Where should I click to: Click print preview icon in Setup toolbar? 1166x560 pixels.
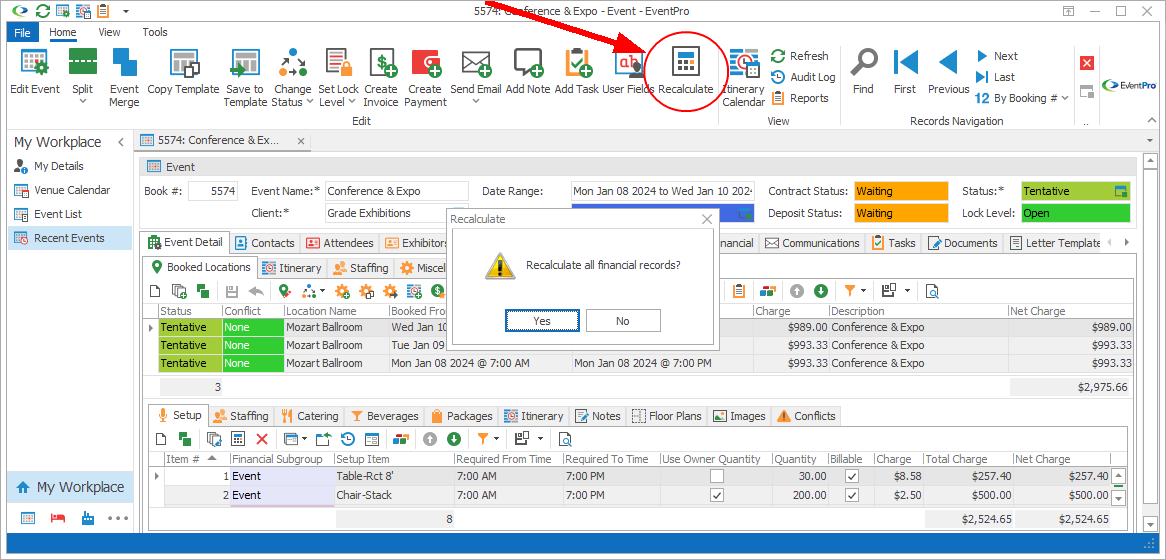pyautogui.click(x=565, y=439)
